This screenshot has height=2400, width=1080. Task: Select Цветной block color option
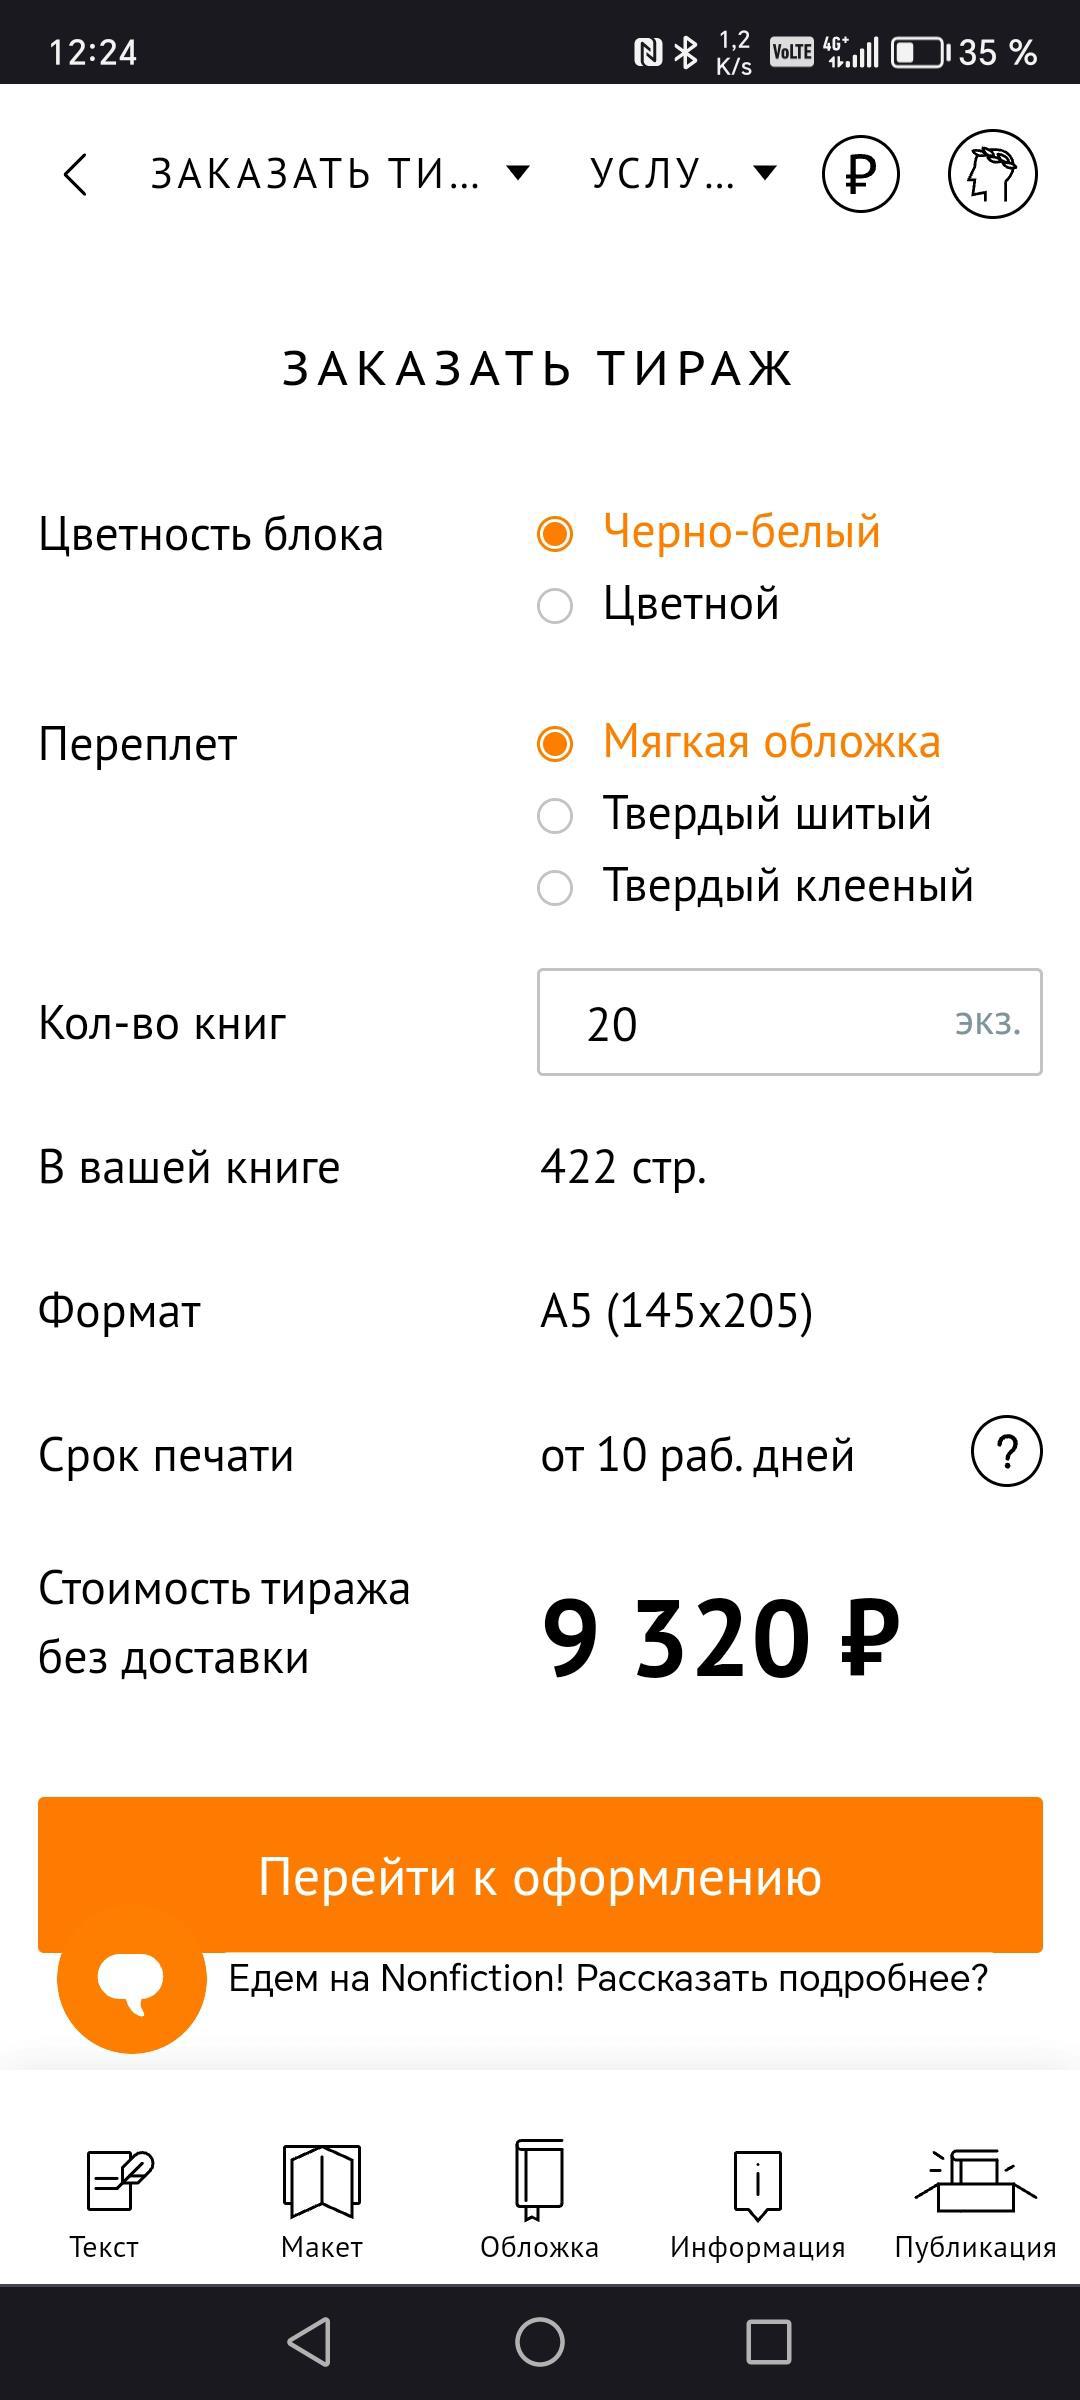[x=556, y=606]
